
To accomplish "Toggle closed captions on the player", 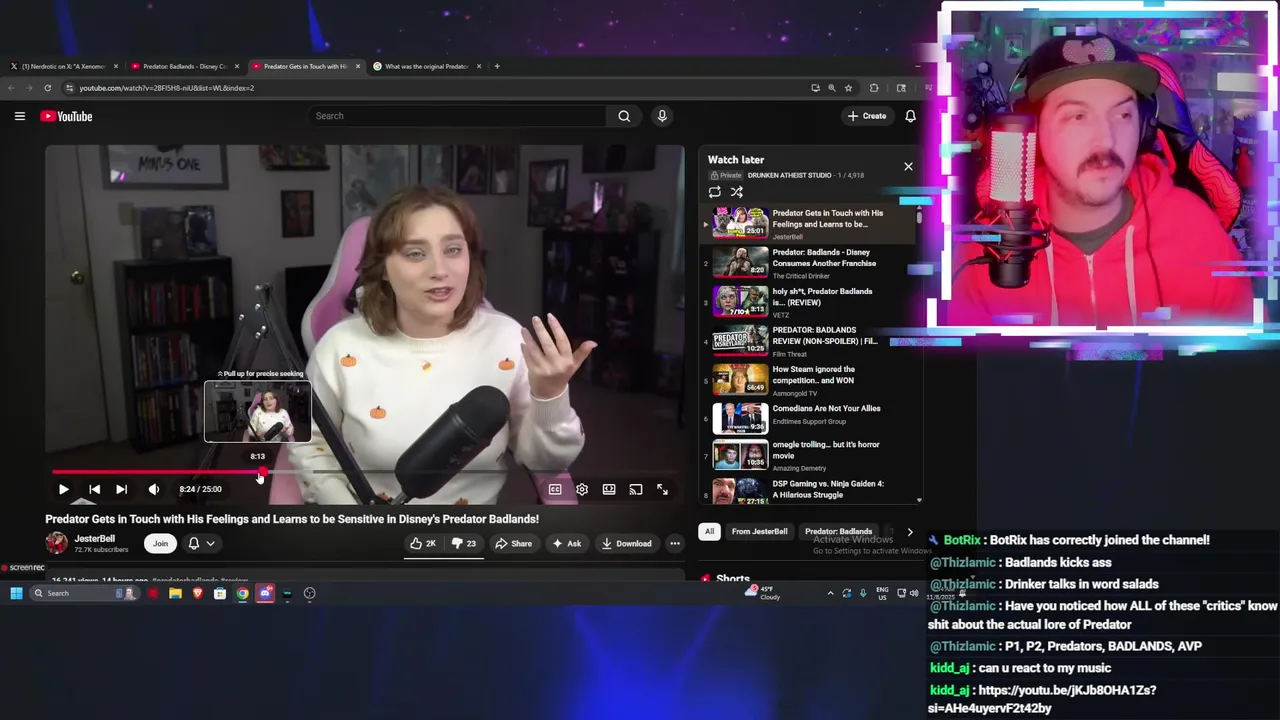I will [x=555, y=489].
